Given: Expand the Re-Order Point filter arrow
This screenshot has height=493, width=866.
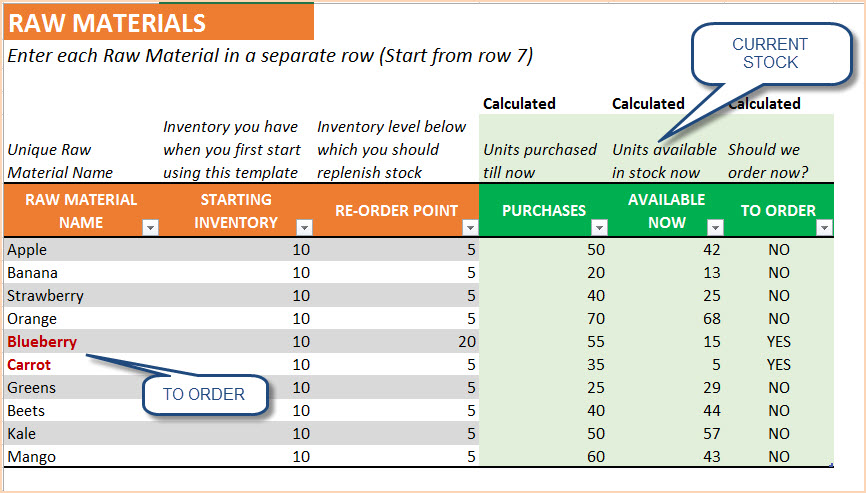Looking at the screenshot, I should click(x=470, y=227).
